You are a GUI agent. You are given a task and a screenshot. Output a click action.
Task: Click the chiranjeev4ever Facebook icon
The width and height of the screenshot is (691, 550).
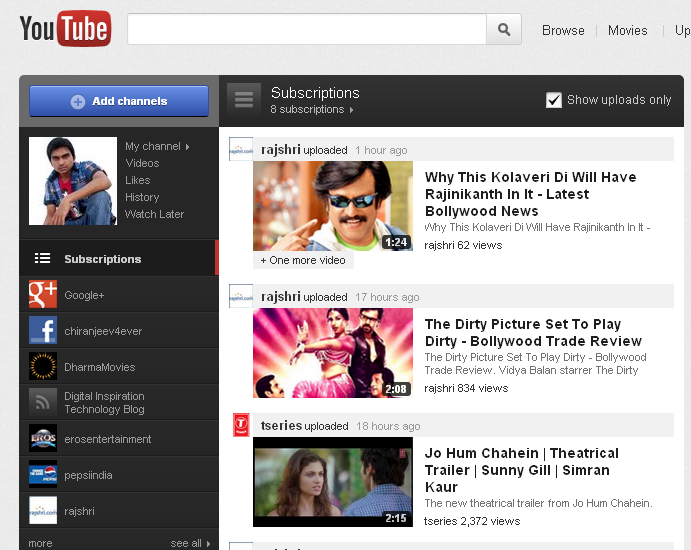click(x=43, y=330)
